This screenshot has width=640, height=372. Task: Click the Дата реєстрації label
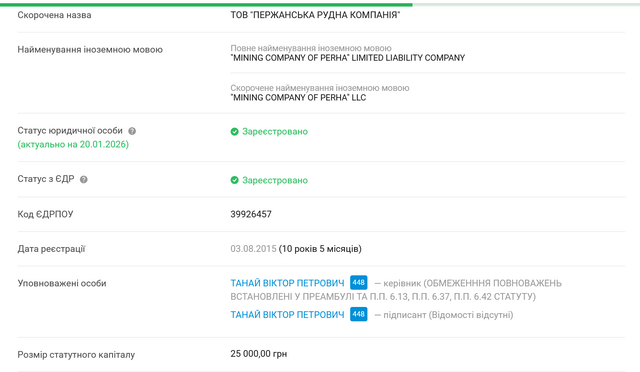[x=51, y=249]
